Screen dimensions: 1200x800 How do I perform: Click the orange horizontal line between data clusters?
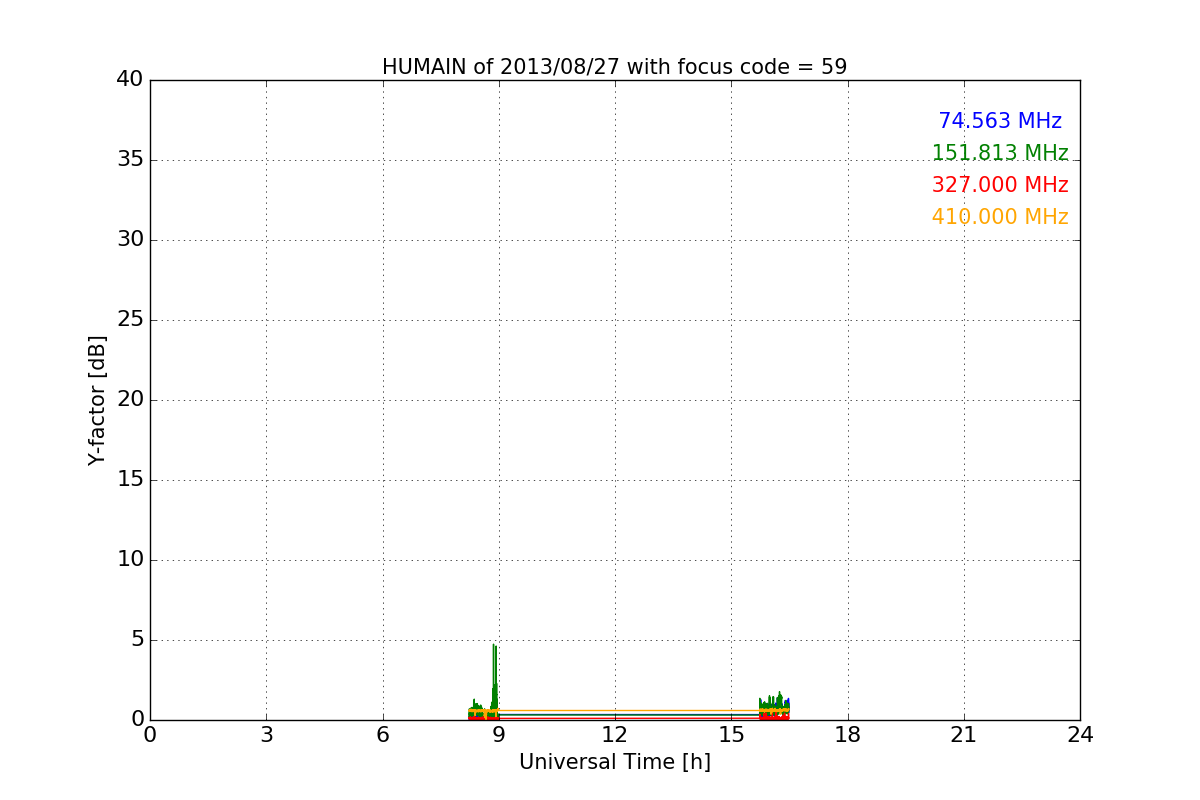point(628,711)
